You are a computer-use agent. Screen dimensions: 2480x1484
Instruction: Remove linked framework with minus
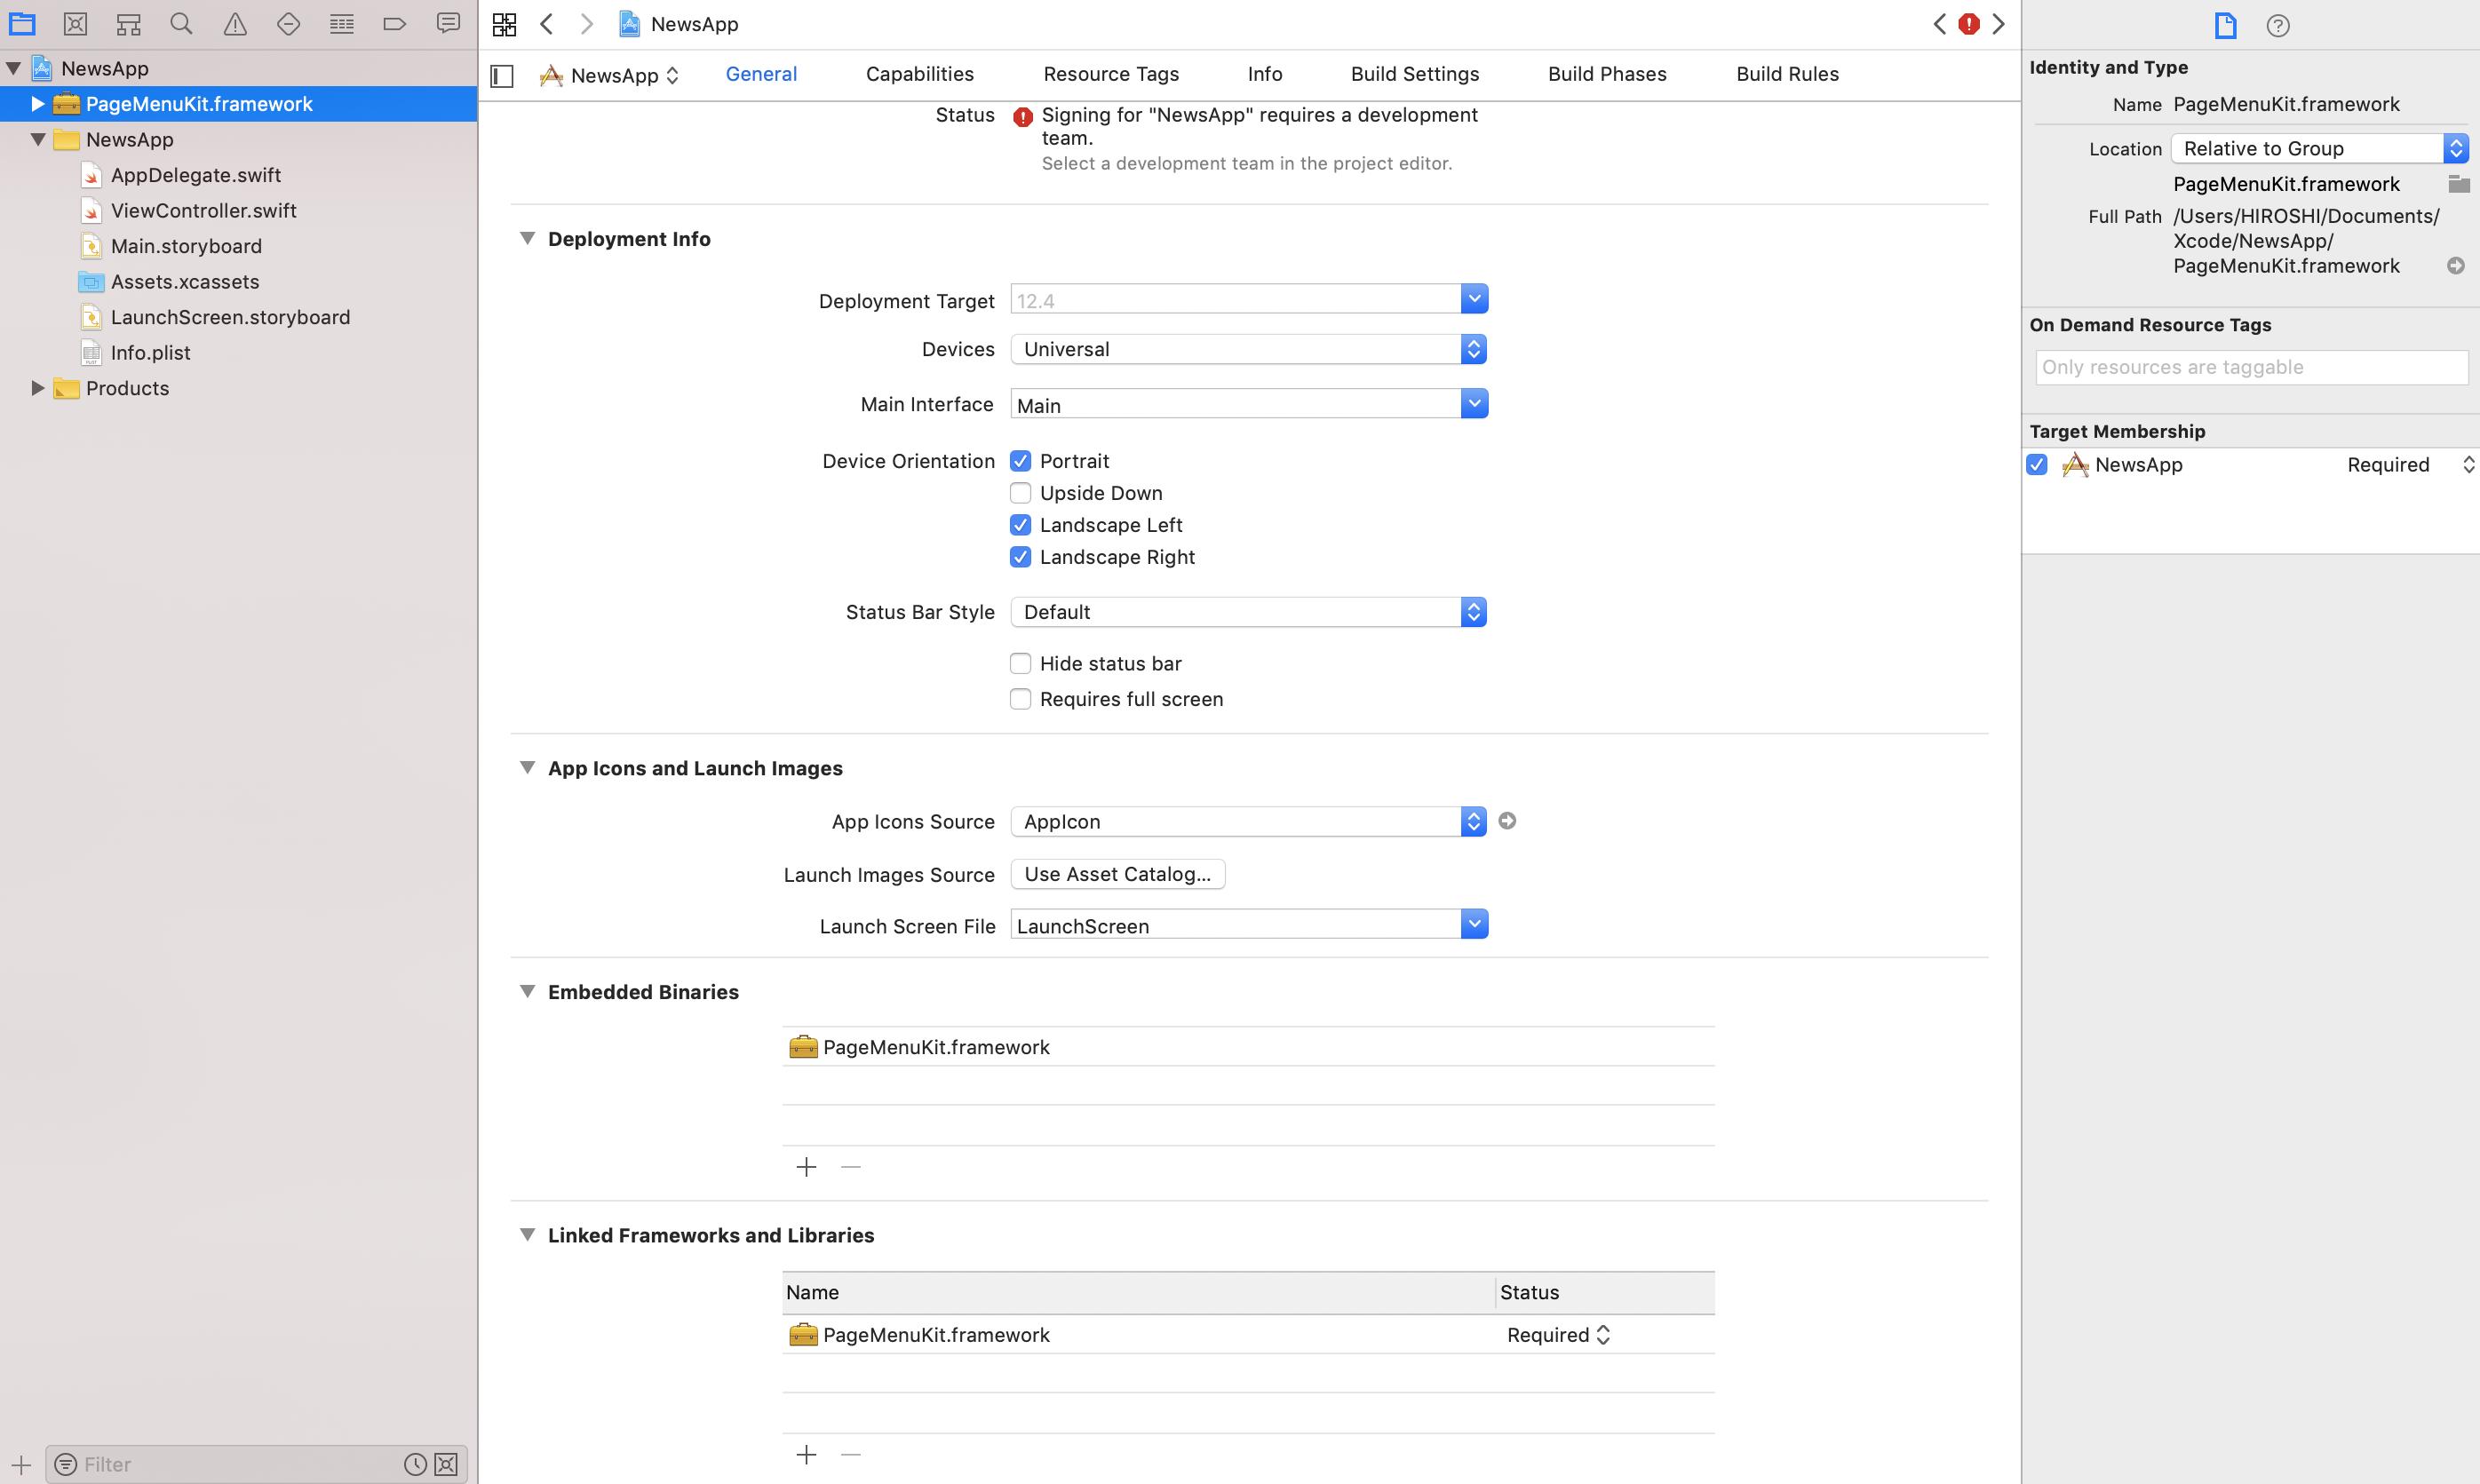pos(851,1455)
